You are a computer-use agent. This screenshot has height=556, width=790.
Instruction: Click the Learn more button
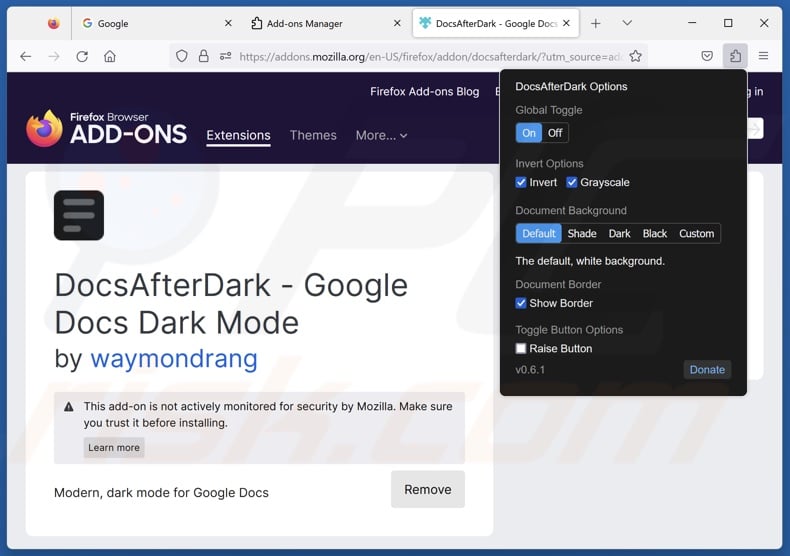(x=114, y=448)
